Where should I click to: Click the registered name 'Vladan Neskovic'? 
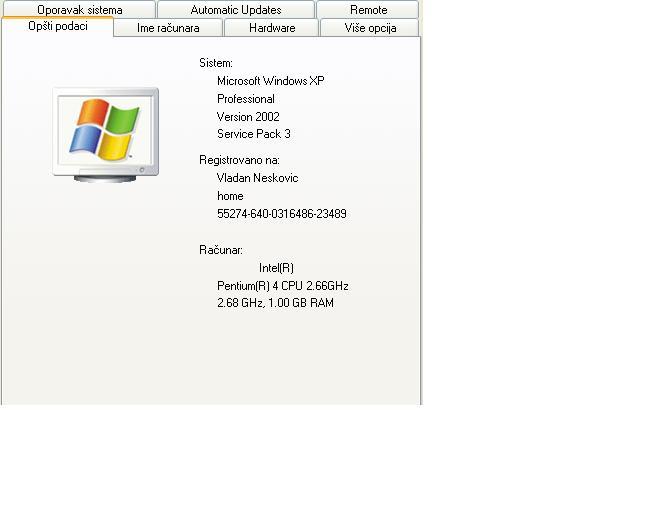click(258, 178)
